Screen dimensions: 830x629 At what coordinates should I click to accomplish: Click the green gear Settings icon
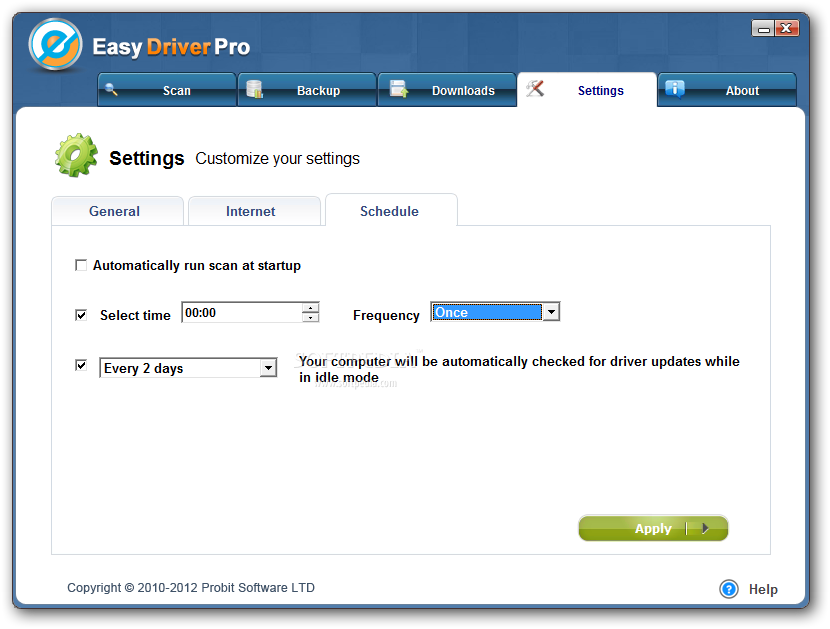point(76,155)
